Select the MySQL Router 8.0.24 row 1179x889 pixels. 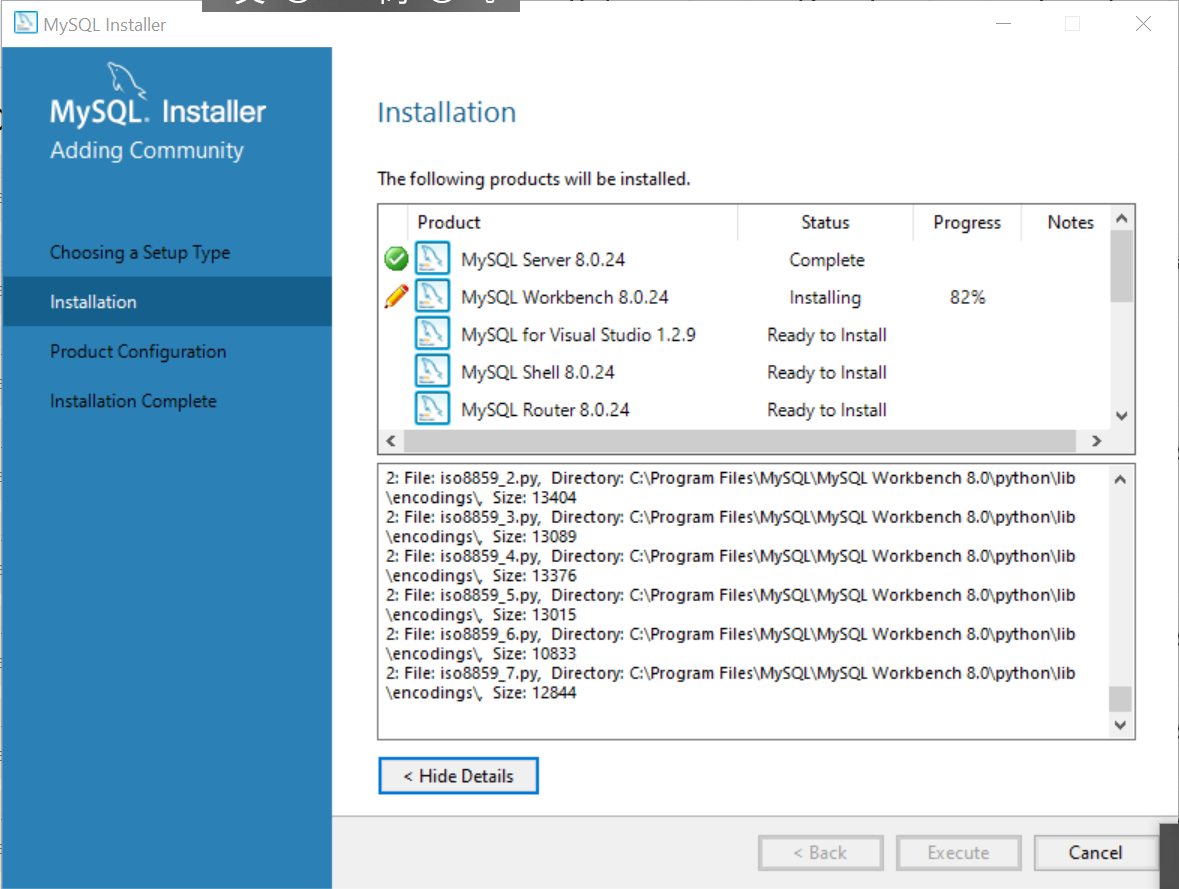point(744,410)
